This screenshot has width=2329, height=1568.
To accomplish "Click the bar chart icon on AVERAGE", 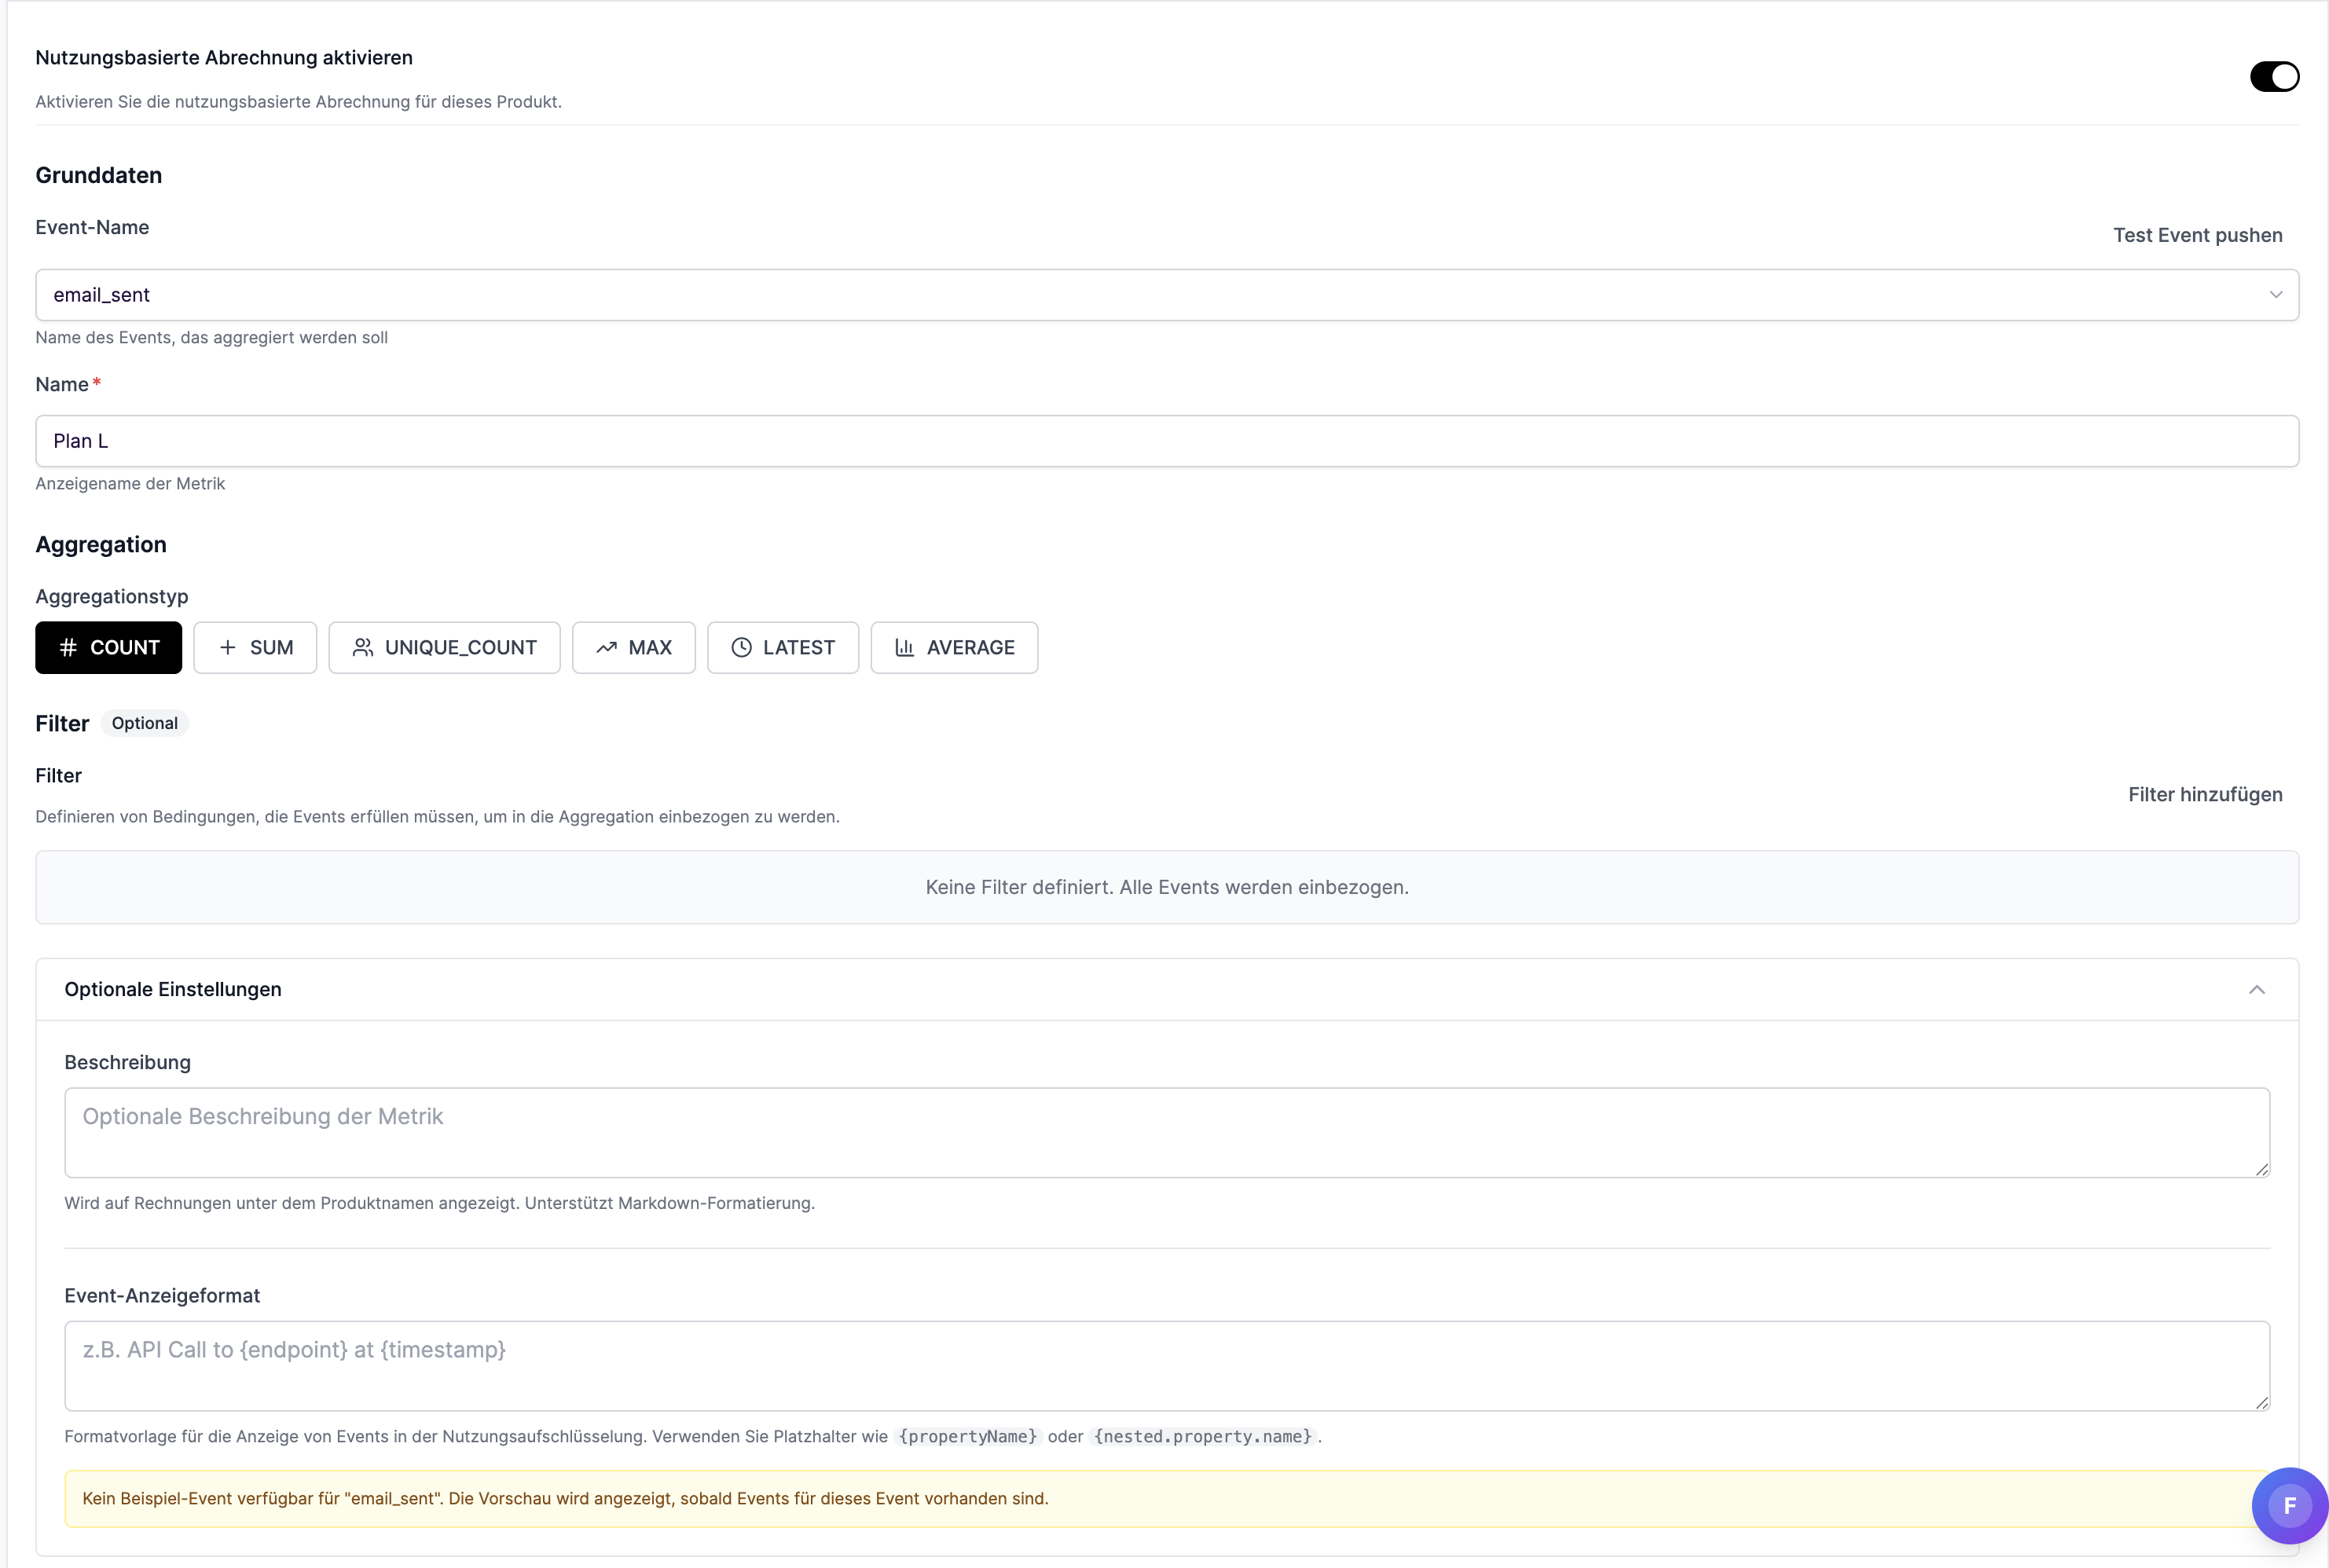I will tap(904, 648).
